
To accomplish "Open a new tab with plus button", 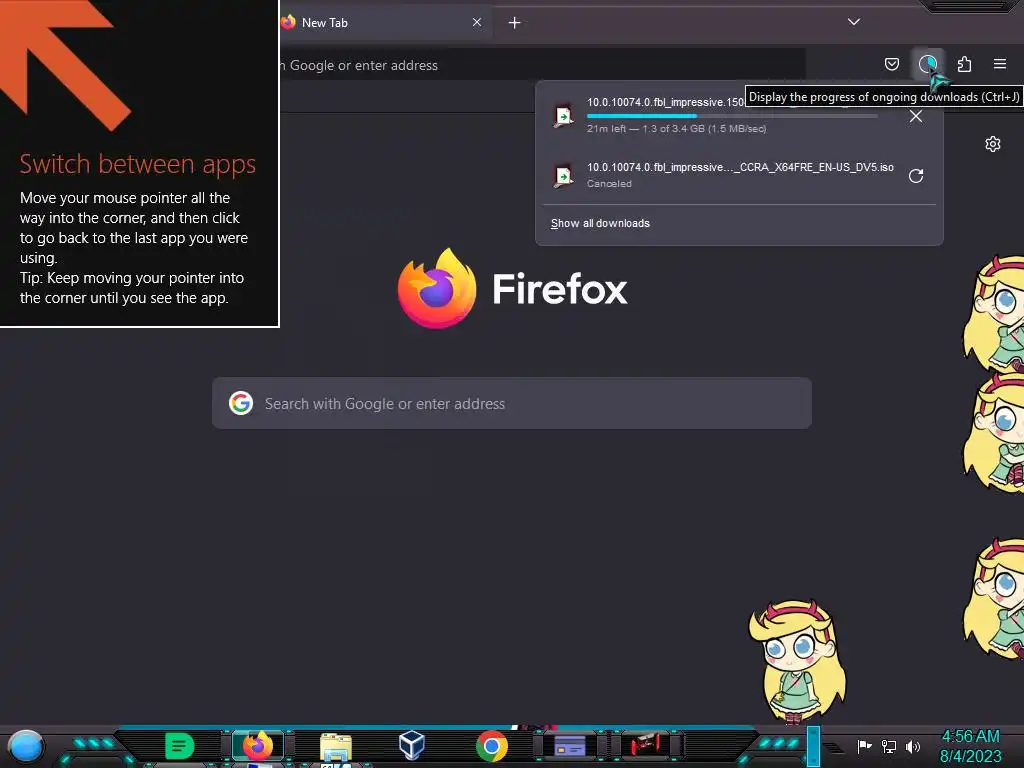I will [x=515, y=23].
